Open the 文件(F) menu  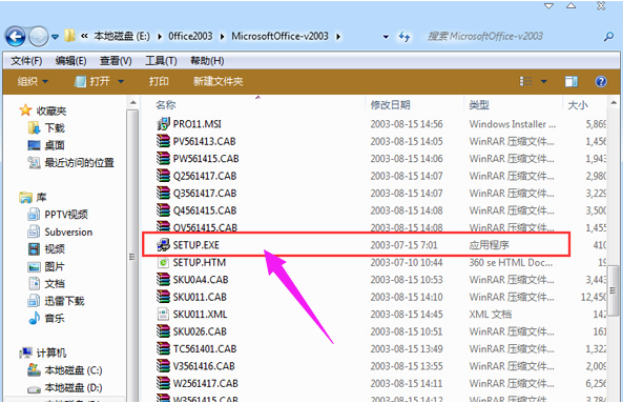pyautogui.click(x=25, y=61)
